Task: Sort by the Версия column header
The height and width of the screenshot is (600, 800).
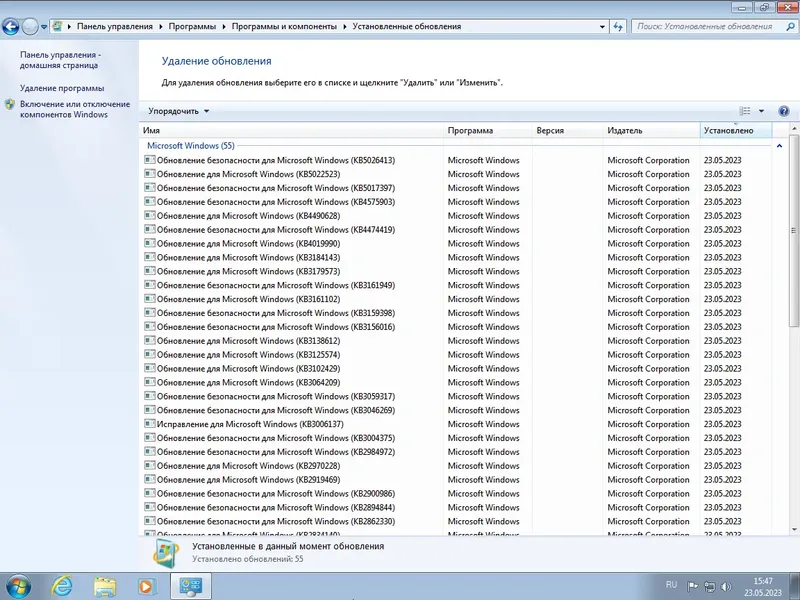Action: [x=568, y=131]
